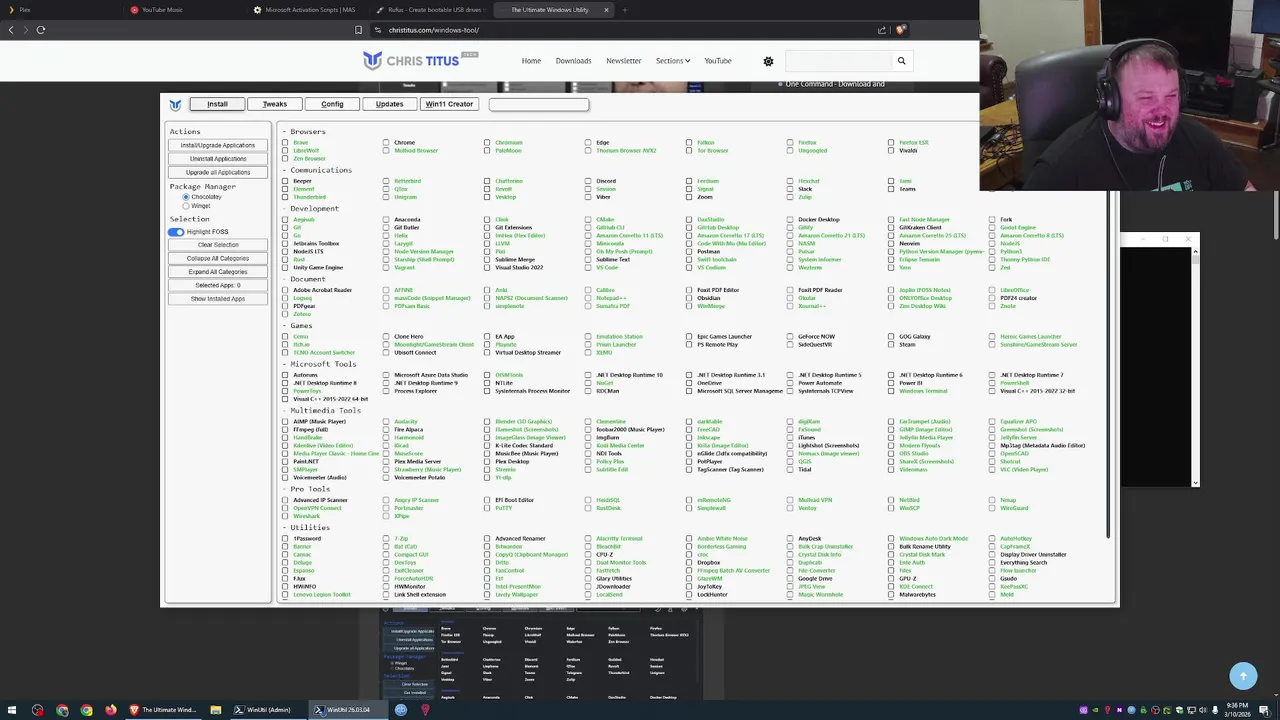The image size is (1280, 720).
Task: Open The Ultimate Wind... Brave taskbar item
Action: coord(162,710)
